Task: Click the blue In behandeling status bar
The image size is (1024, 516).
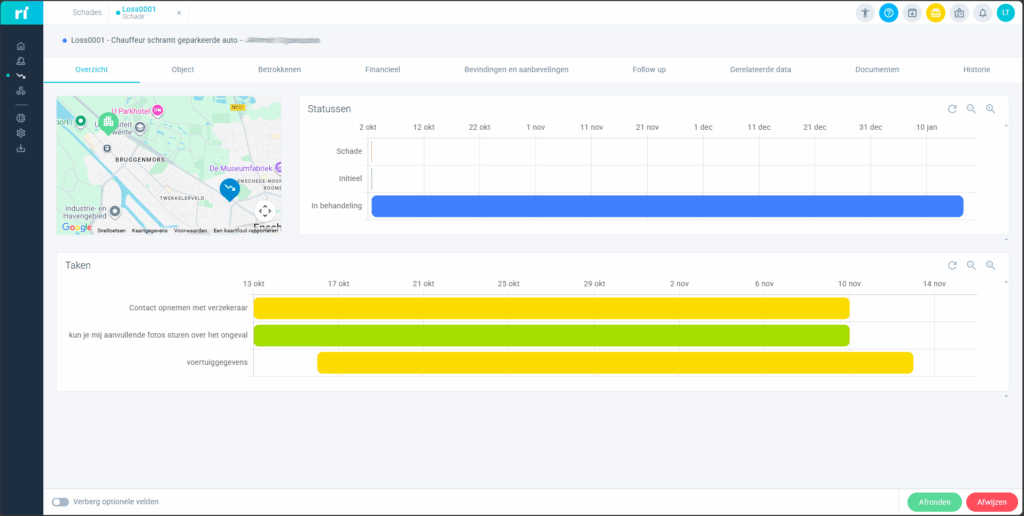Action: [666, 206]
